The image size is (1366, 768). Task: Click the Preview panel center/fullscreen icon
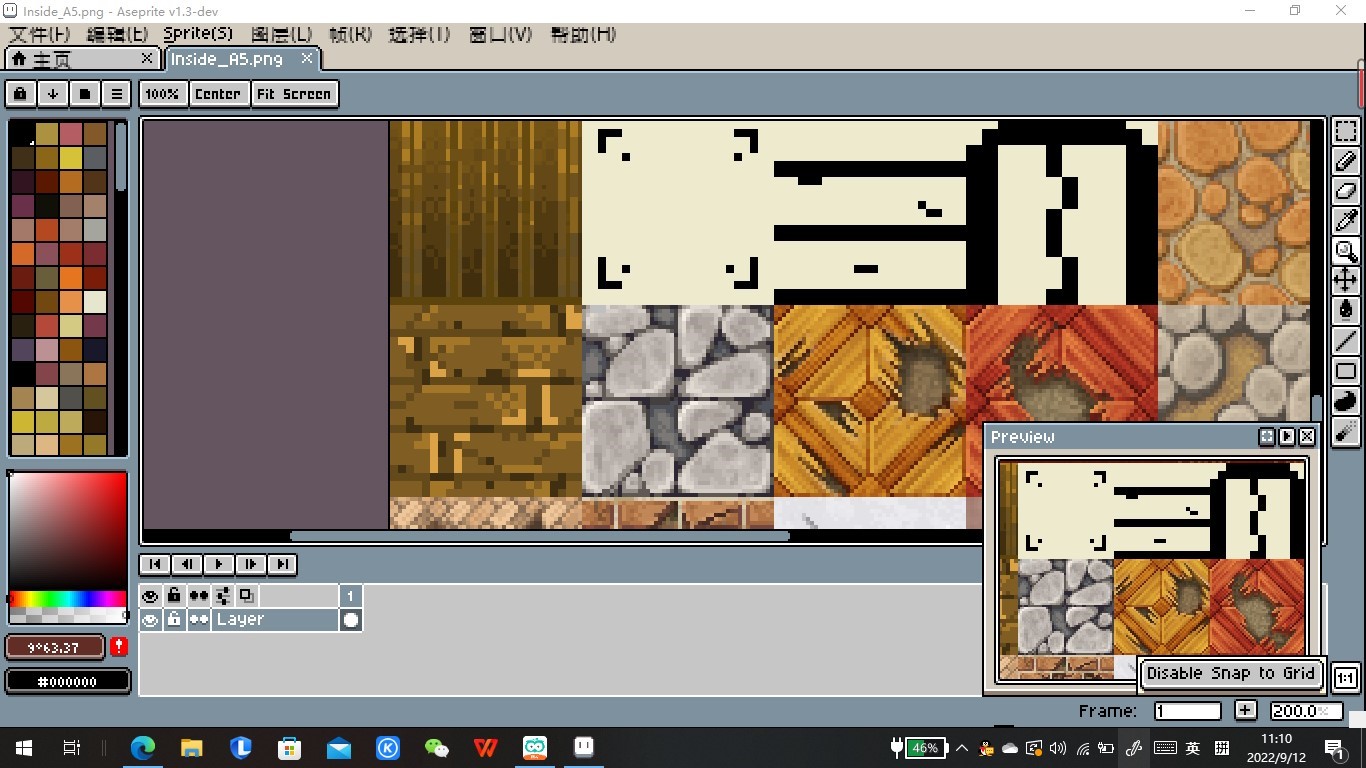coord(1267,437)
